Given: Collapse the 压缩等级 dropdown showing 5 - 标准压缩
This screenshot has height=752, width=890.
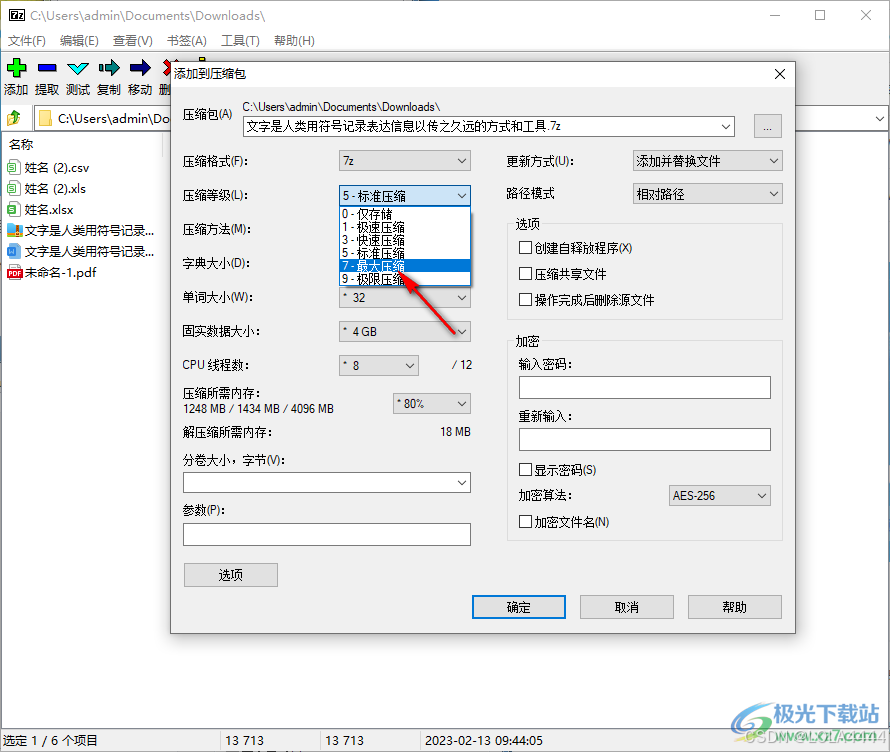Looking at the screenshot, I should (405, 196).
